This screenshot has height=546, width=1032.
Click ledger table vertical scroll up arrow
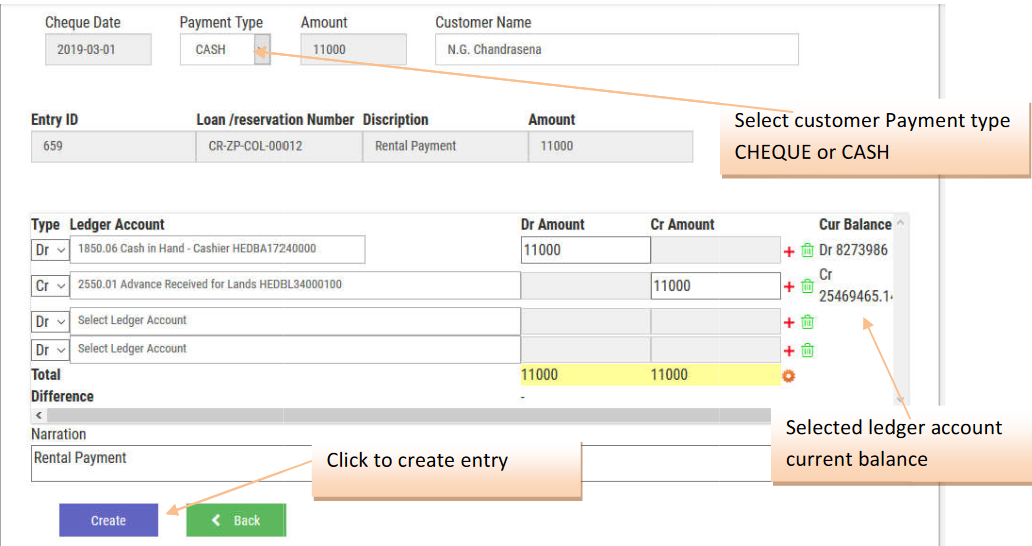point(900,223)
